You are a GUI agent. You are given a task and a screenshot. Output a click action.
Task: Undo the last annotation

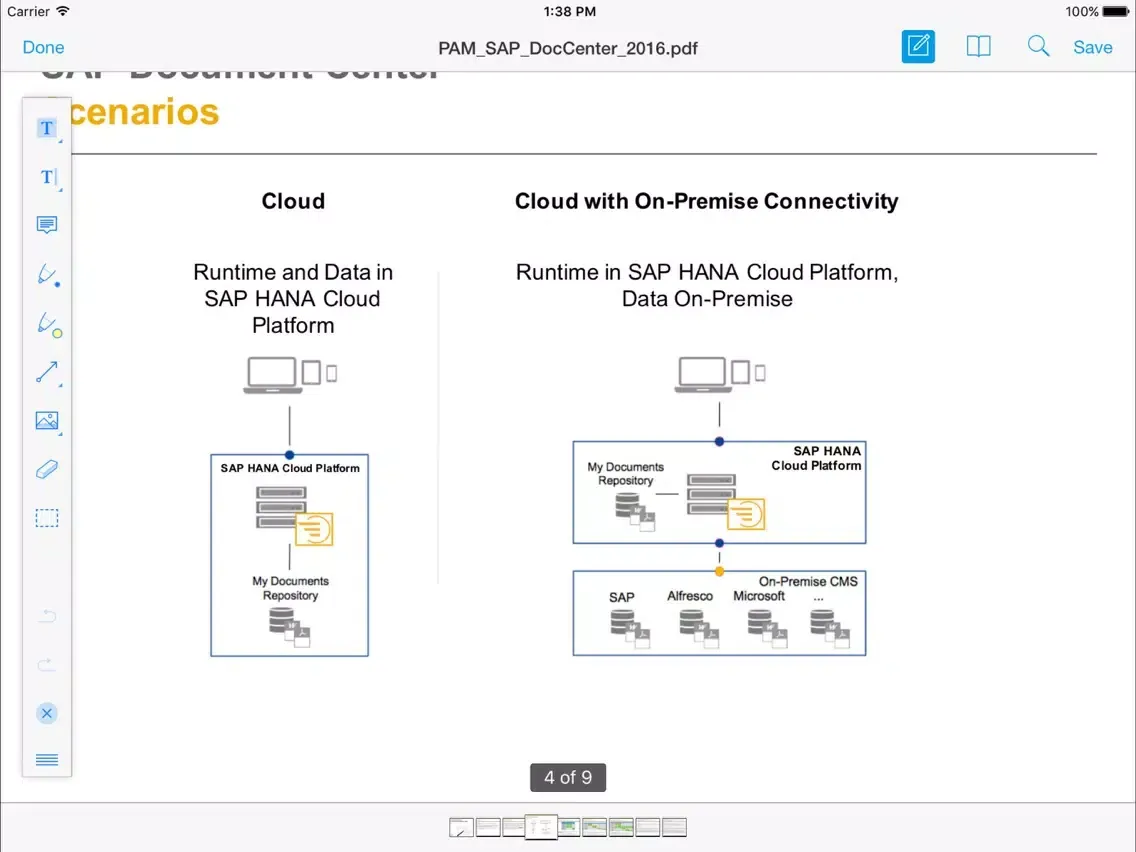(47, 616)
